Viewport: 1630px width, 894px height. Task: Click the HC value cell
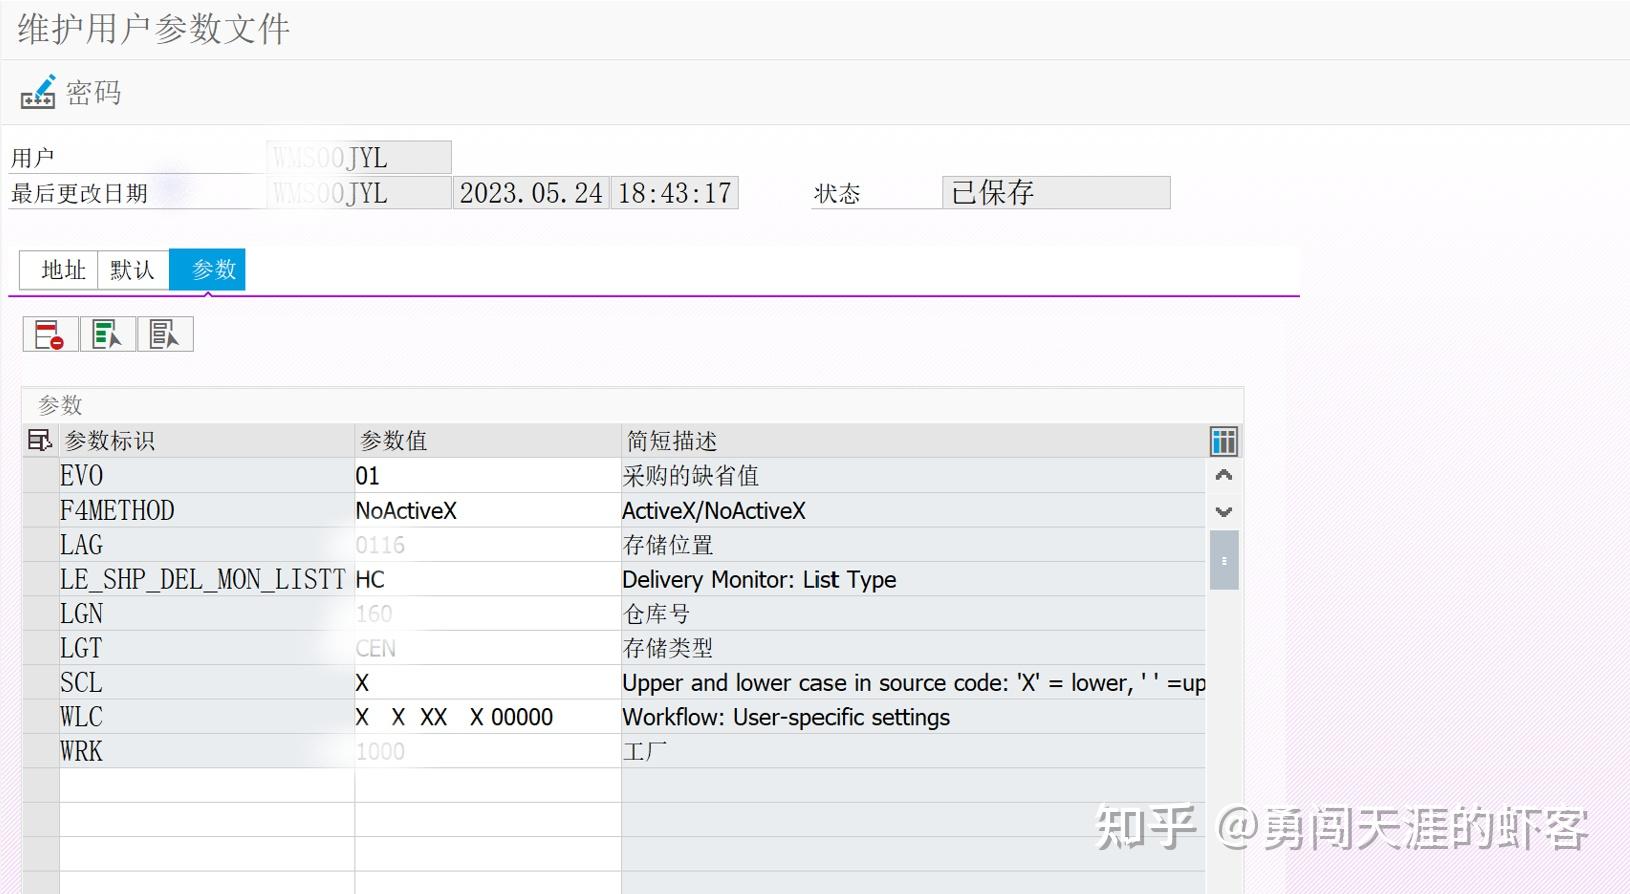pyautogui.click(x=487, y=579)
